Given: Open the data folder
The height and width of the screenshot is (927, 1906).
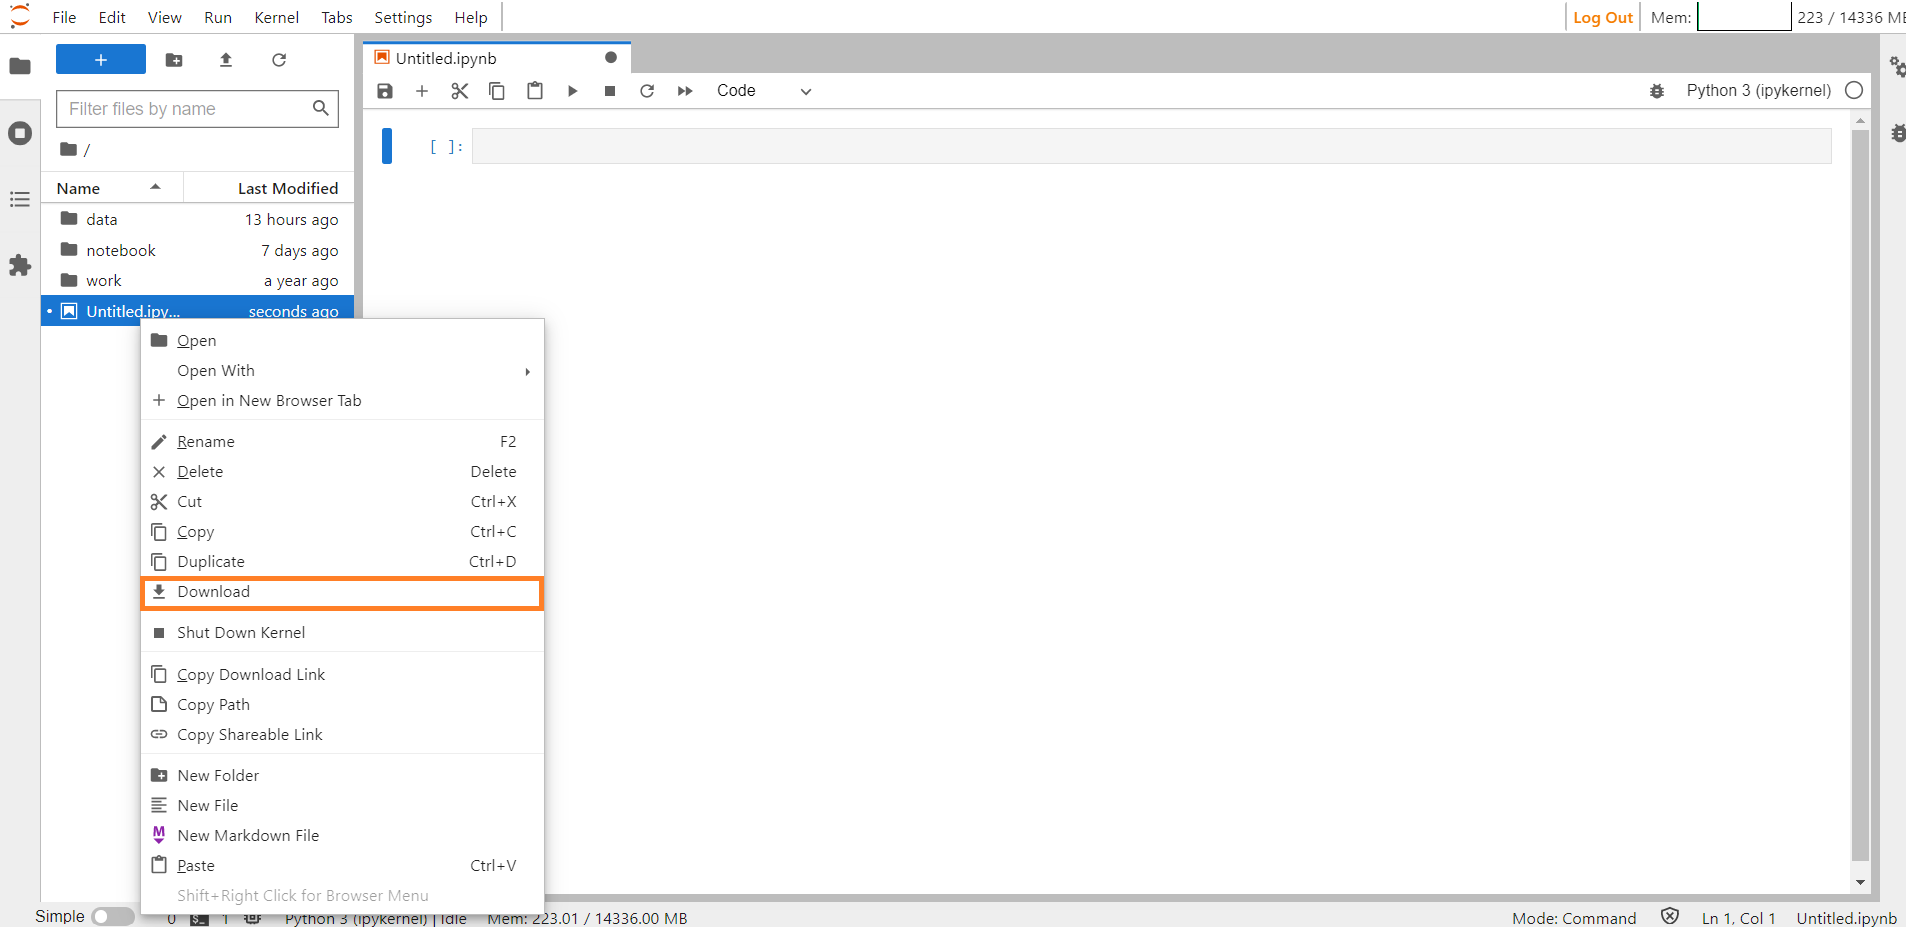Looking at the screenshot, I should [x=101, y=219].
